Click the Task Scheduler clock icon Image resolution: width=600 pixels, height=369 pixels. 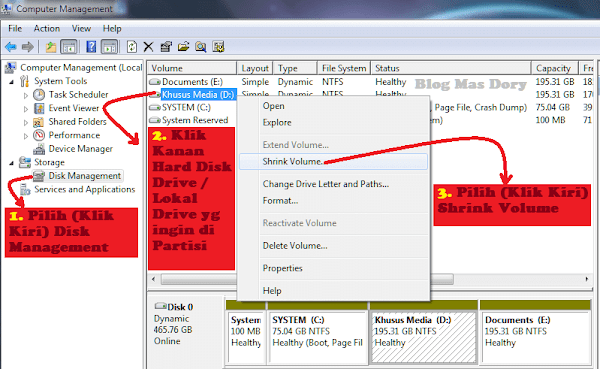39,95
